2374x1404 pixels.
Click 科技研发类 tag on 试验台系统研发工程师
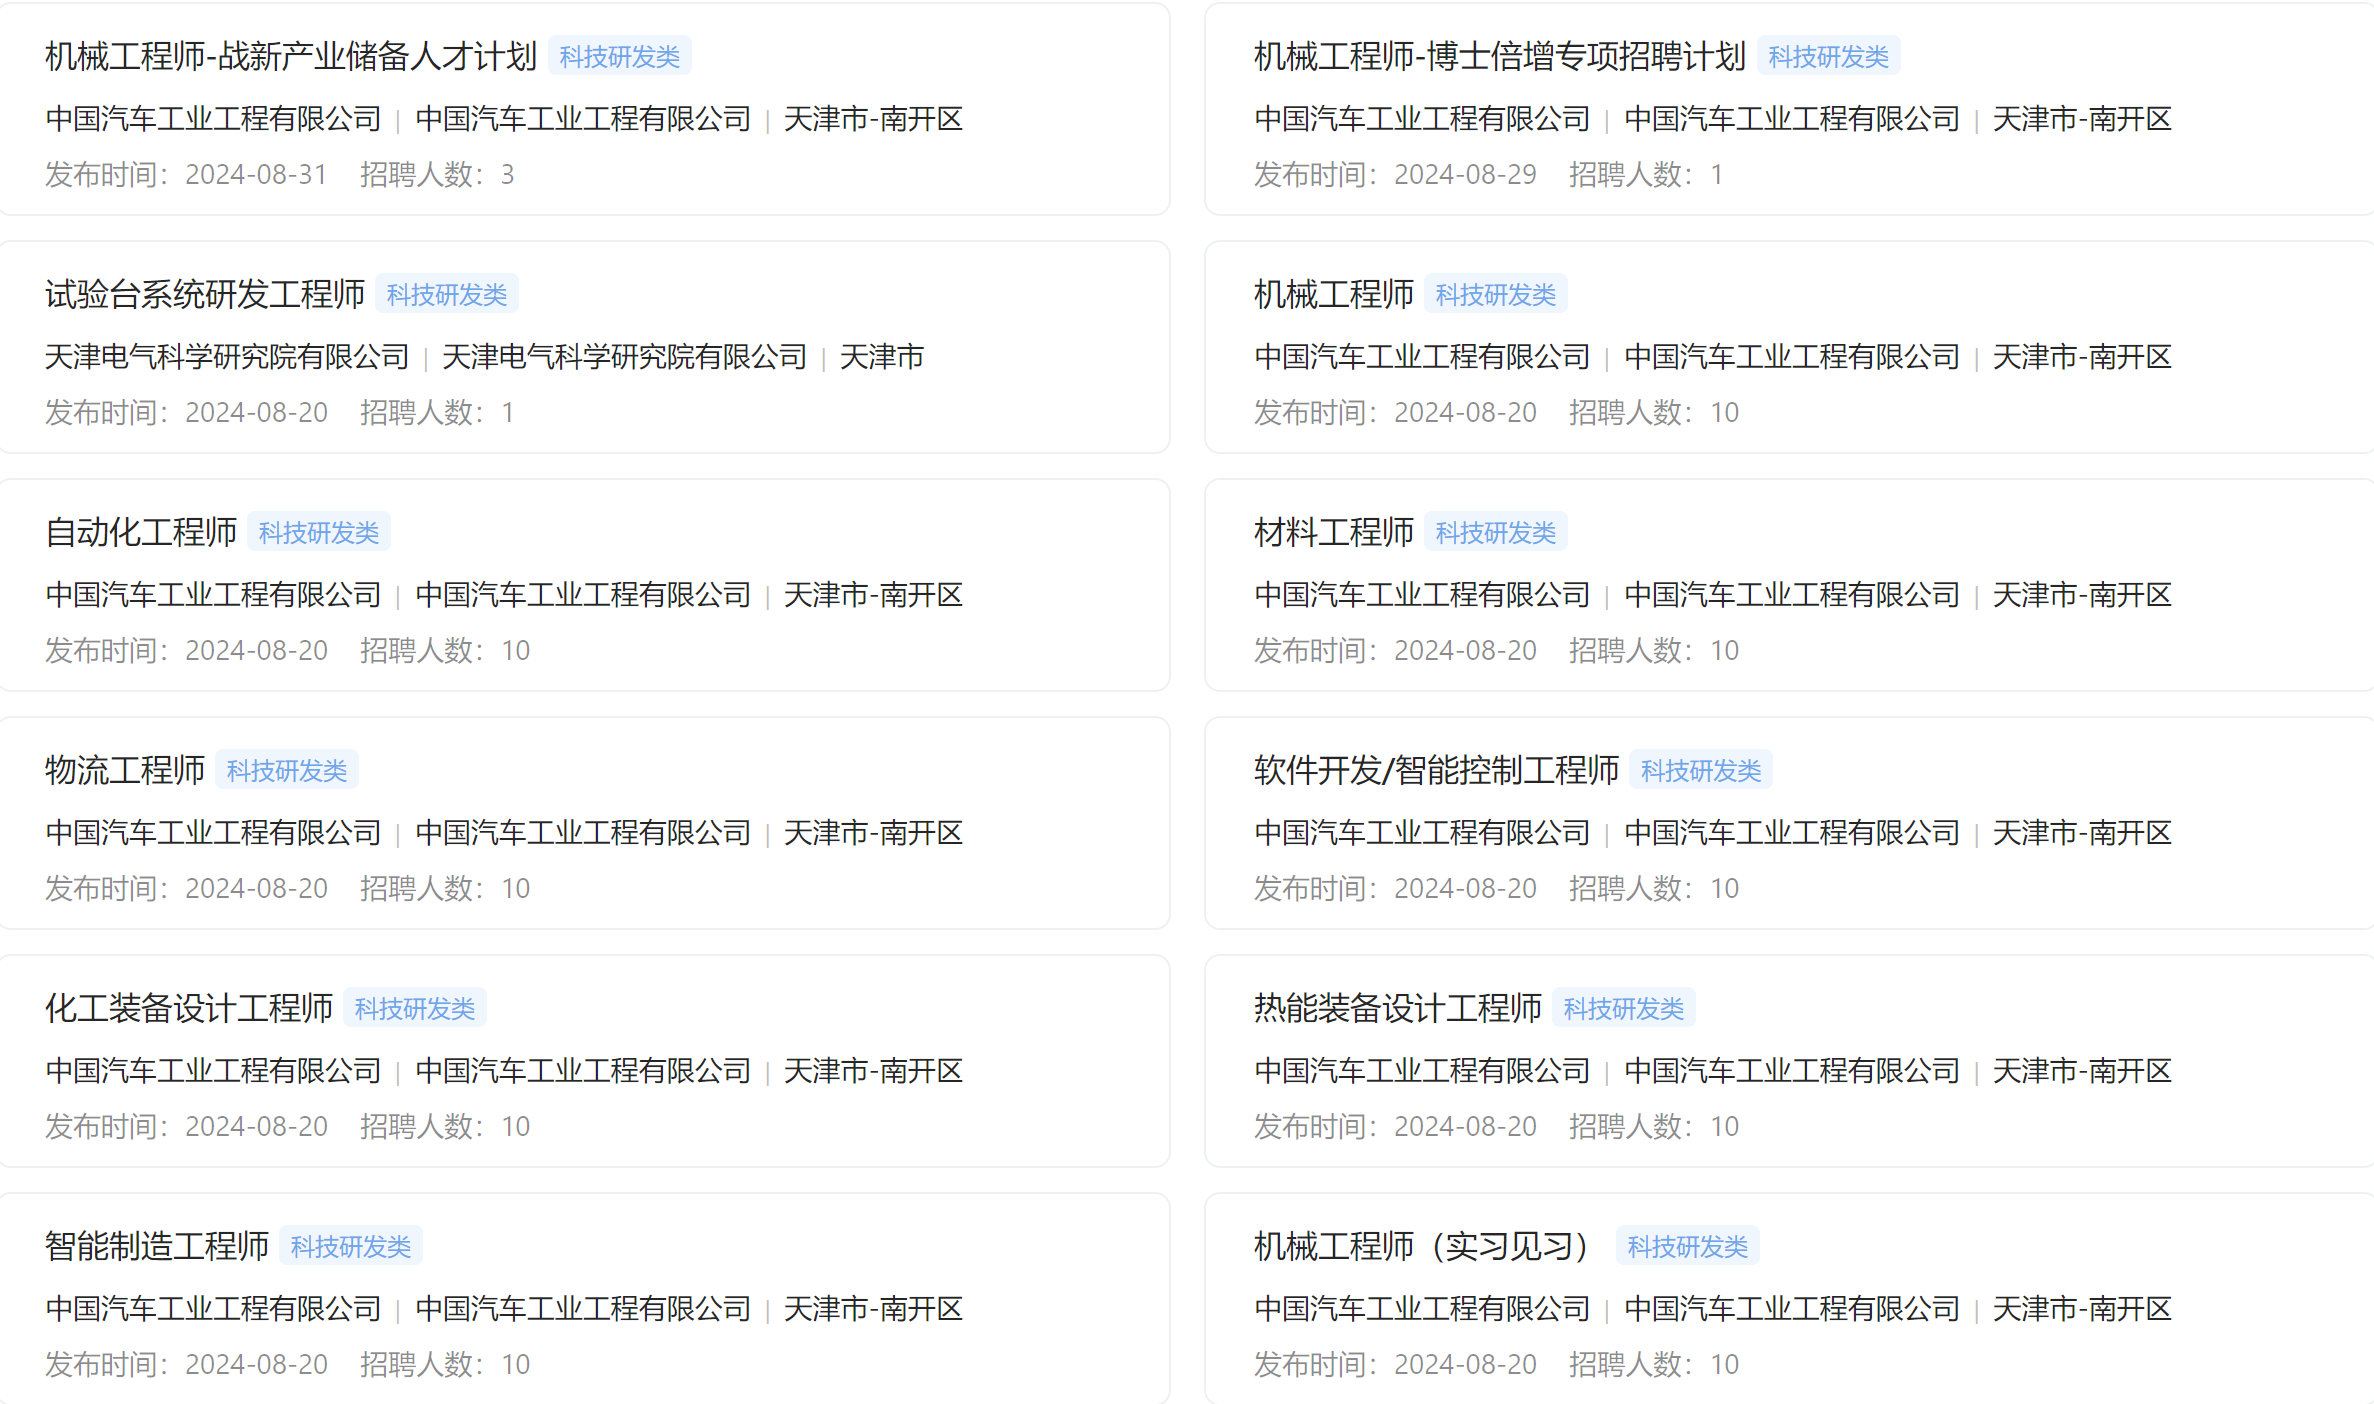447,295
